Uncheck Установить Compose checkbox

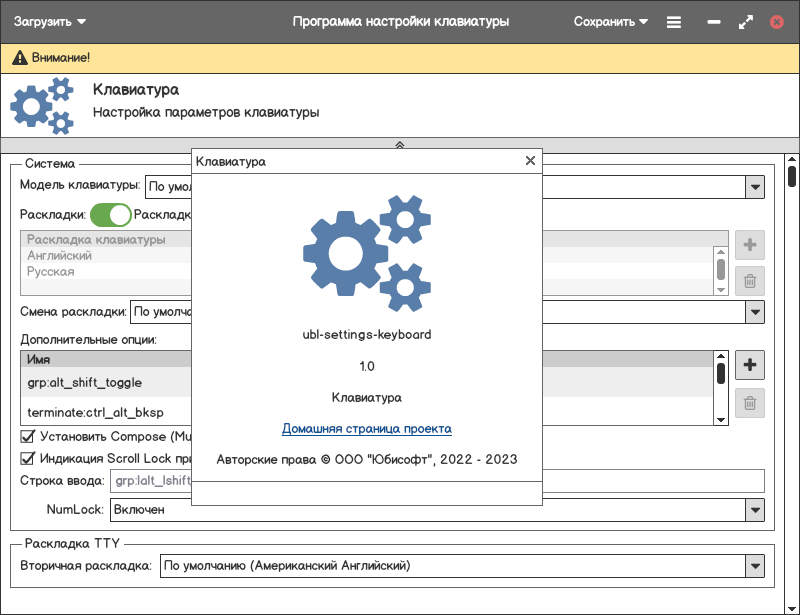click(28, 436)
